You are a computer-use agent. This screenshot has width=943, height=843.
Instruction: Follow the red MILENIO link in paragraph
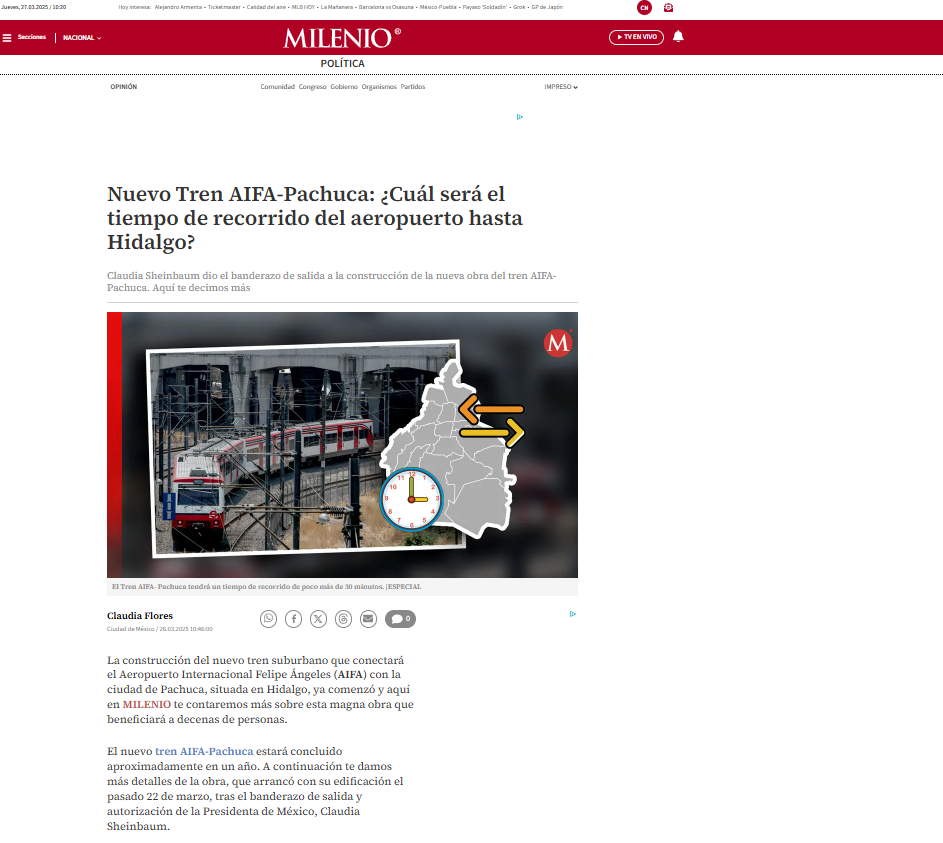147,704
